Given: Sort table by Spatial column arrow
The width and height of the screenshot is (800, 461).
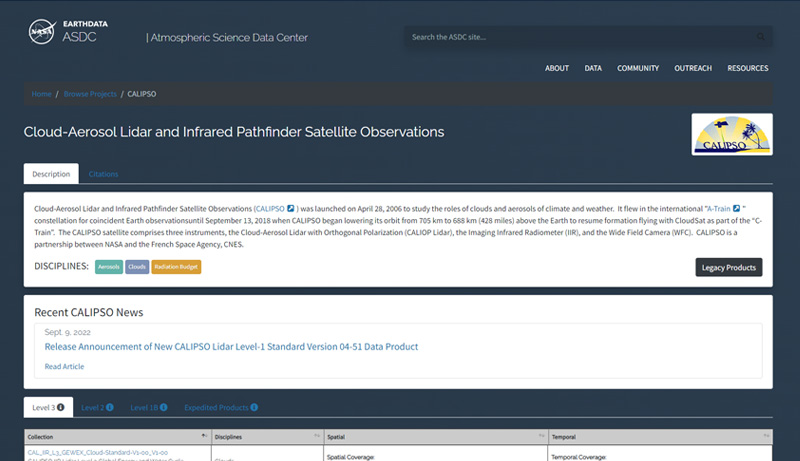Looking at the screenshot, I should [x=541, y=436].
